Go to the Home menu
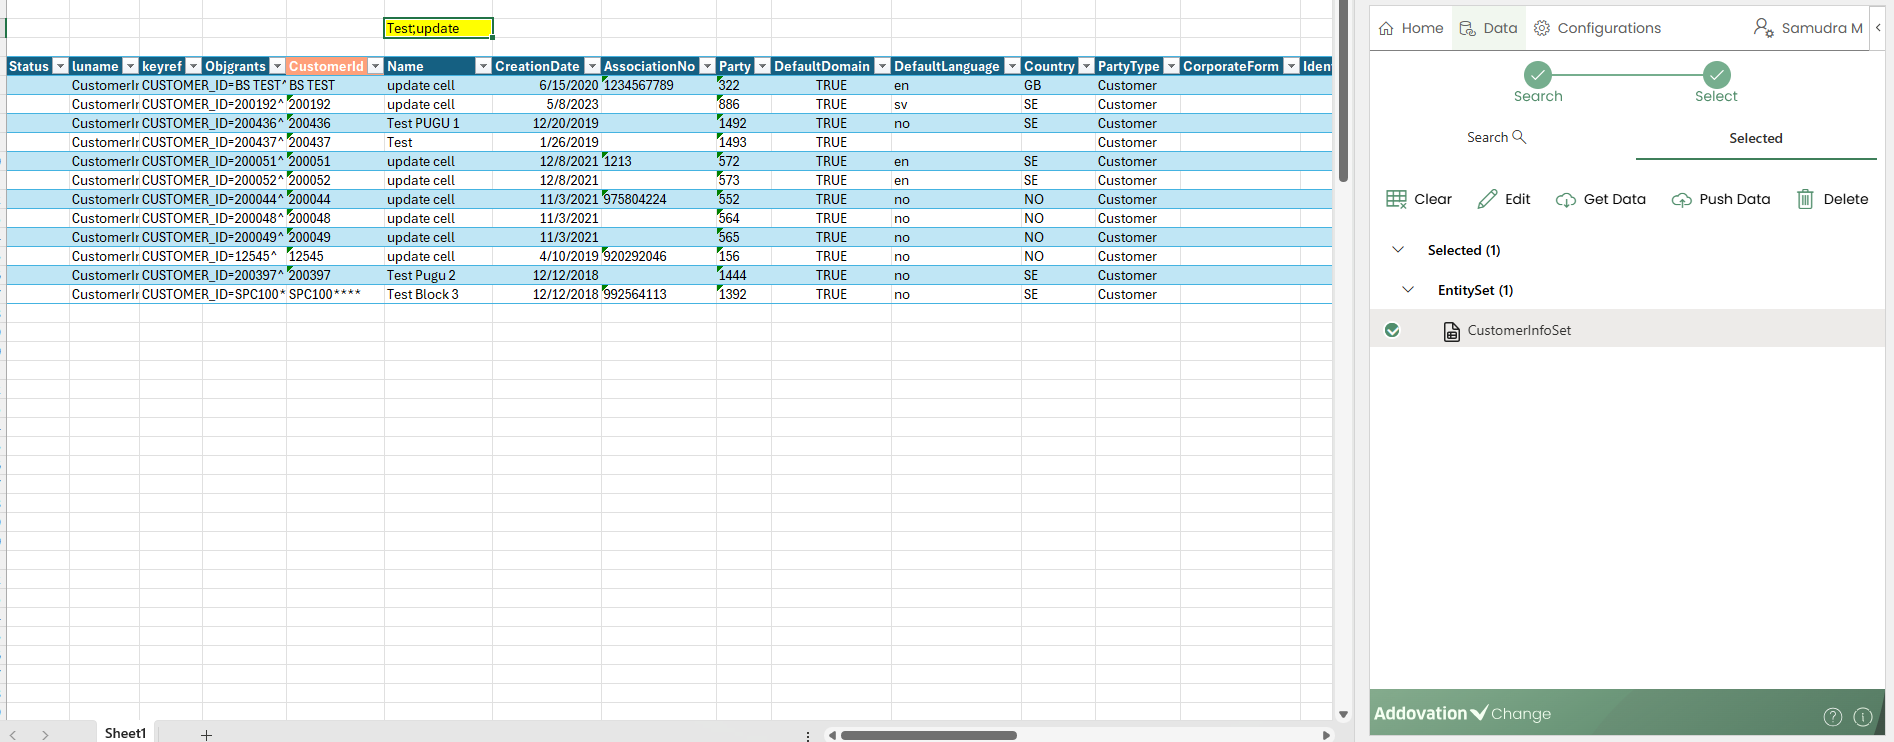The height and width of the screenshot is (742, 1894). (x=1411, y=28)
